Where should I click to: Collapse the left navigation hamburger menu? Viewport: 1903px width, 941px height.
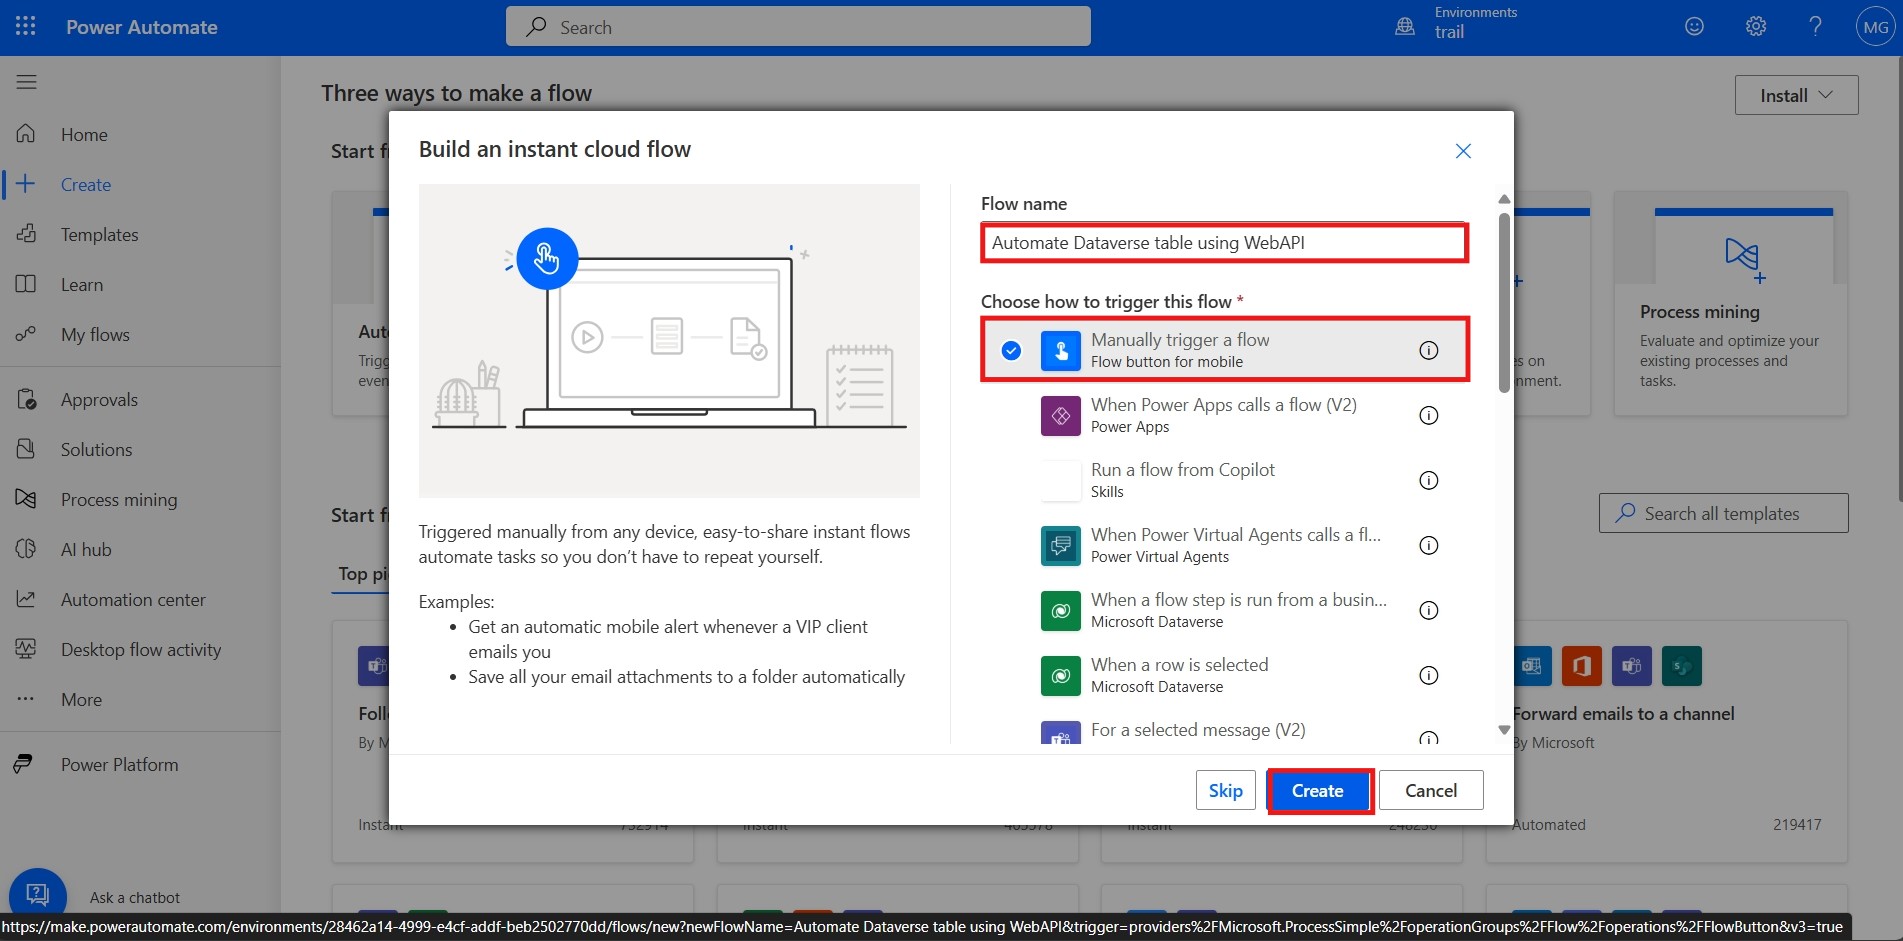pos(27,82)
